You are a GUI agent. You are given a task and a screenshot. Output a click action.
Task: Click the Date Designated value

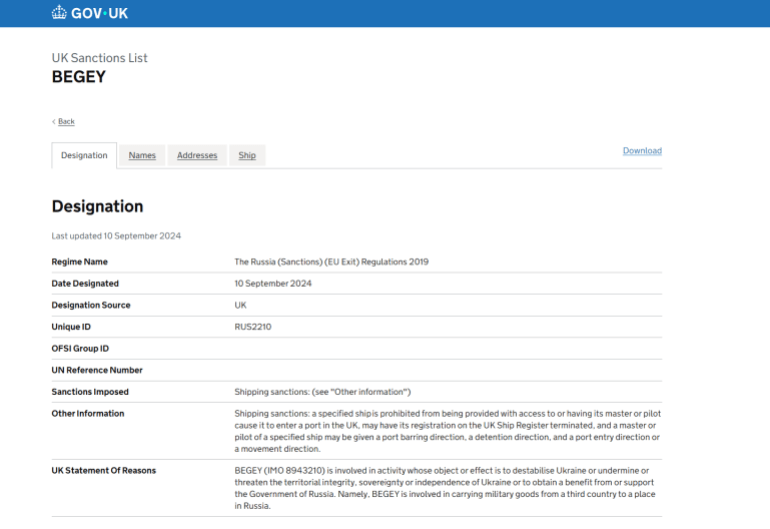273,283
